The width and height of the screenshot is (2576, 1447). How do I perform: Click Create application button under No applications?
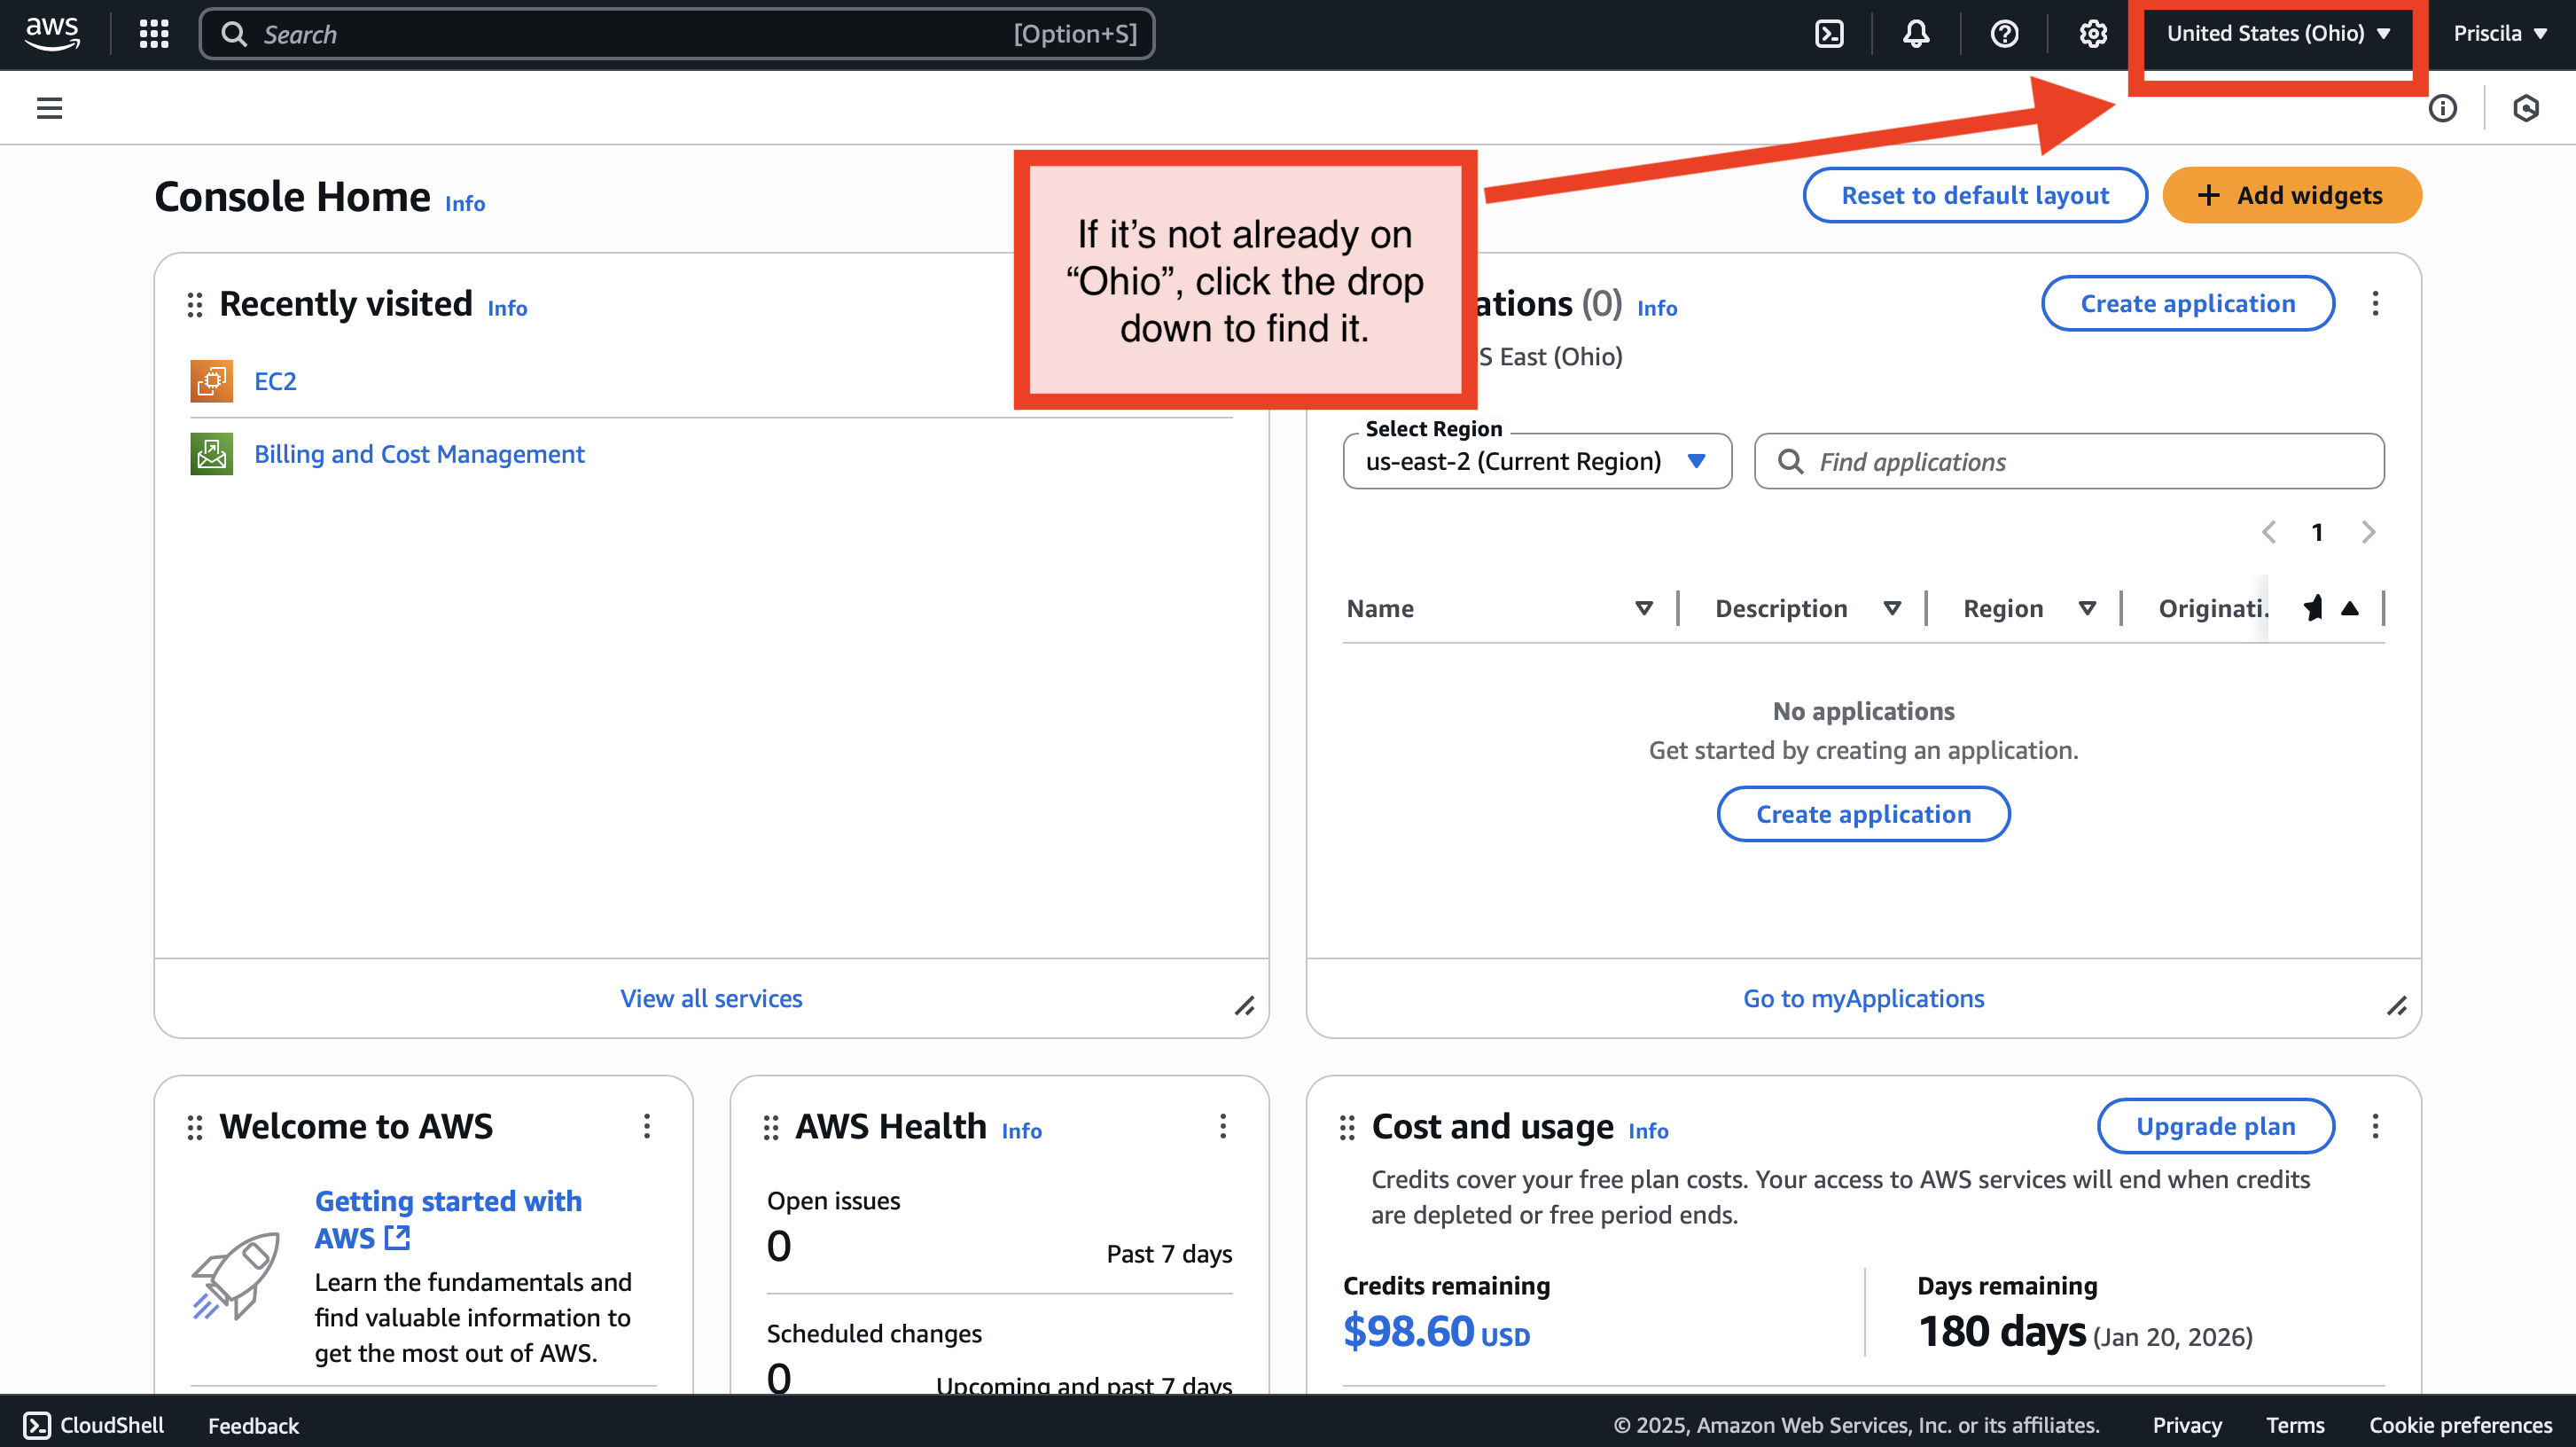1863,814
